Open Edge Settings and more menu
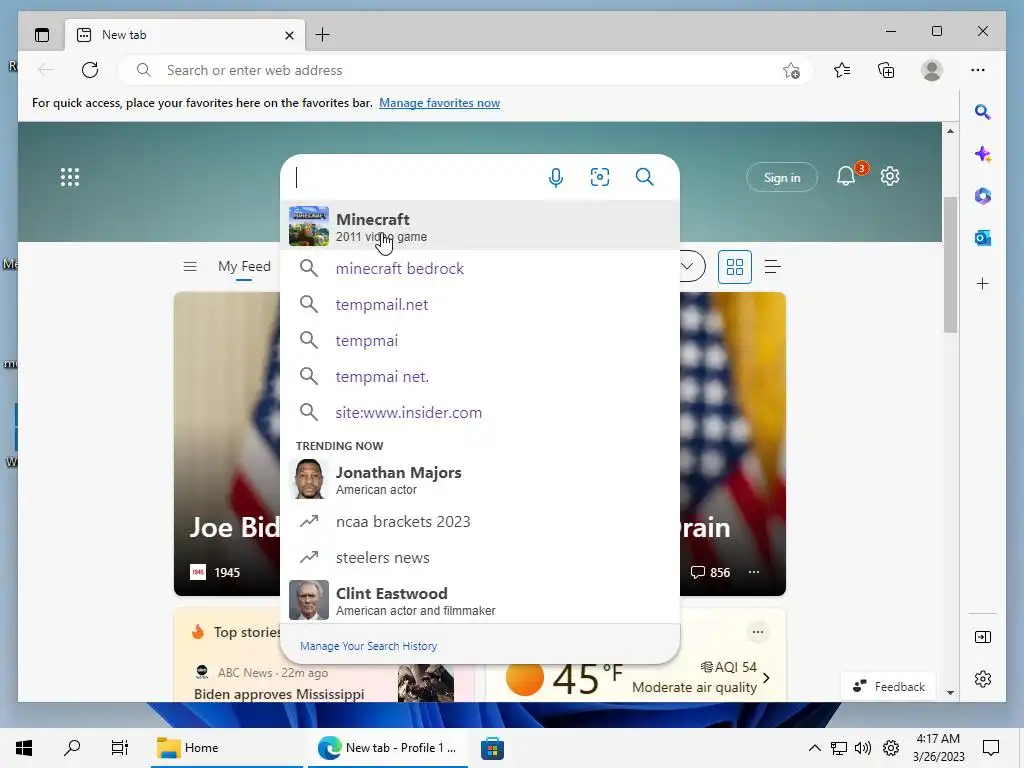 978,70
